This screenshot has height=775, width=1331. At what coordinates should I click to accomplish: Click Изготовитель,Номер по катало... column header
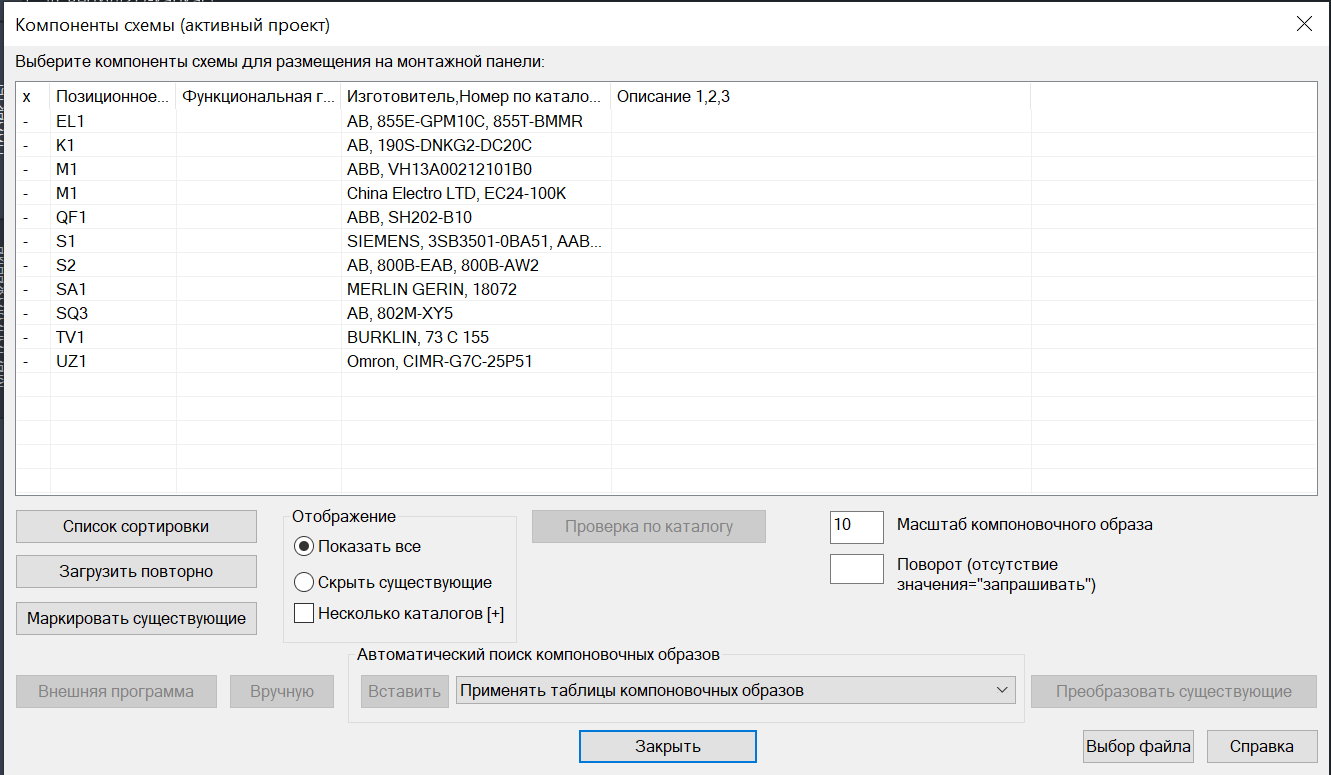tap(476, 97)
